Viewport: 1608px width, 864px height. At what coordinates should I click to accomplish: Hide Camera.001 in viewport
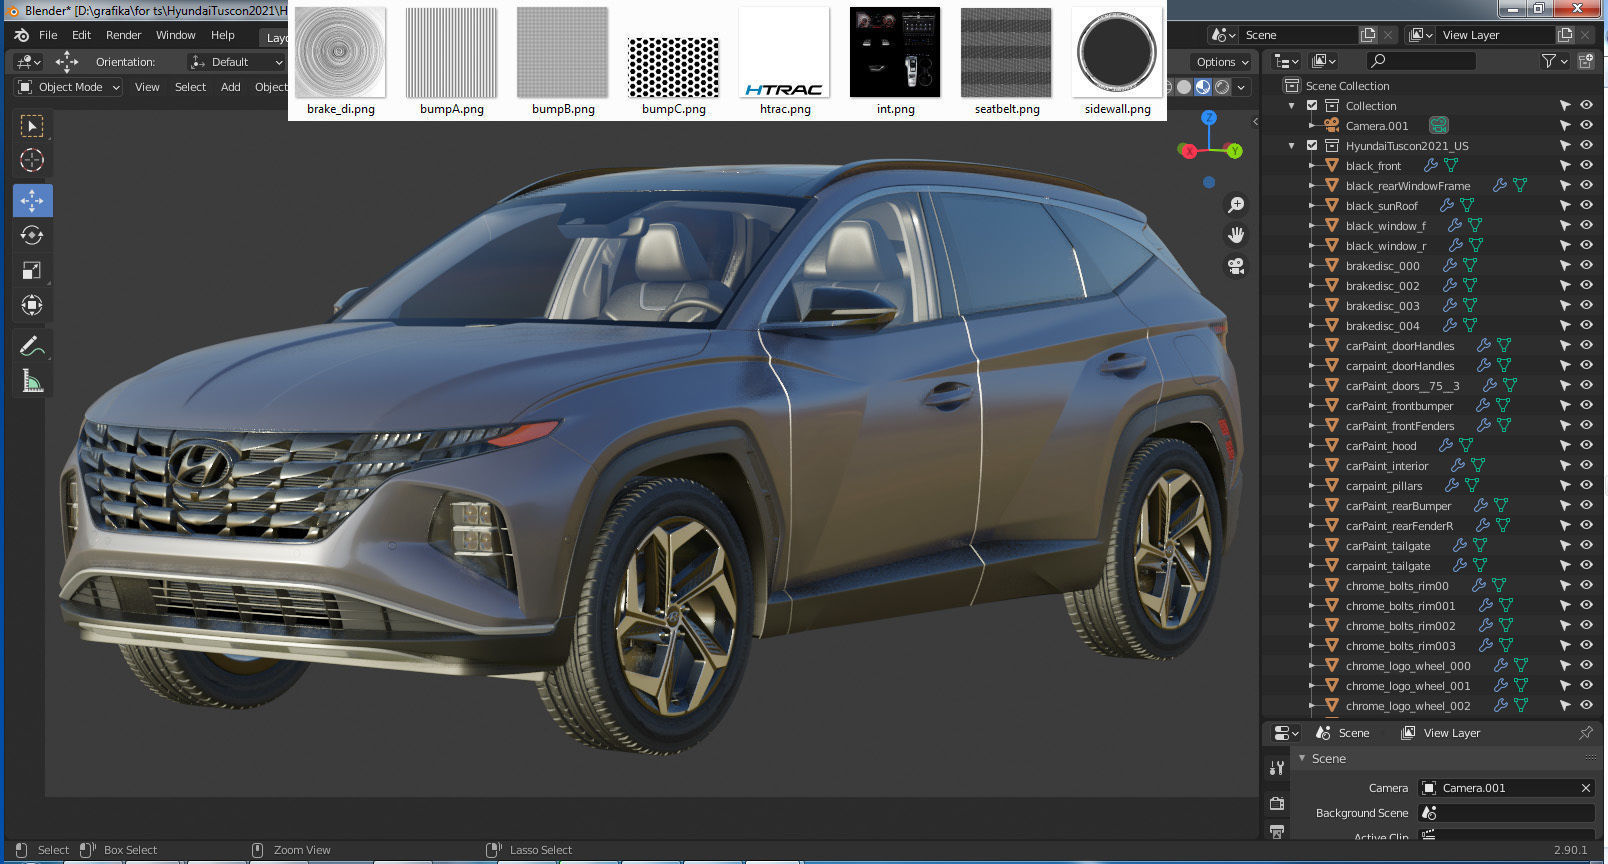coord(1587,126)
